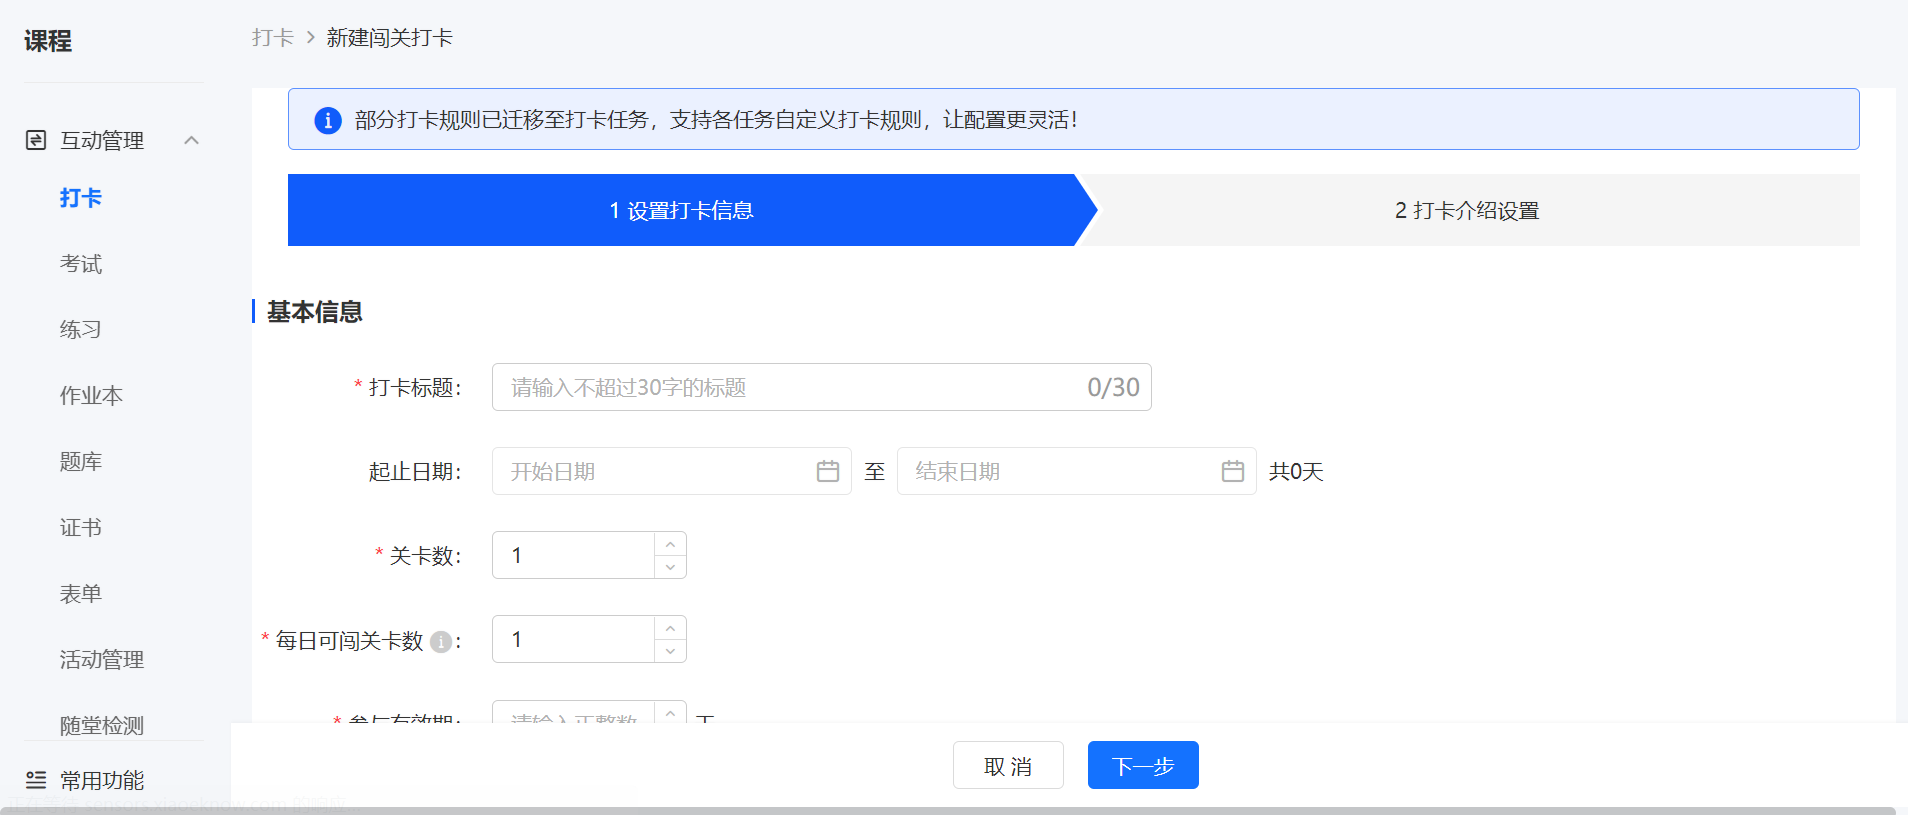1908x815 pixels.
Task: Open the start date calendar icon
Action: [x=828, y=471]
